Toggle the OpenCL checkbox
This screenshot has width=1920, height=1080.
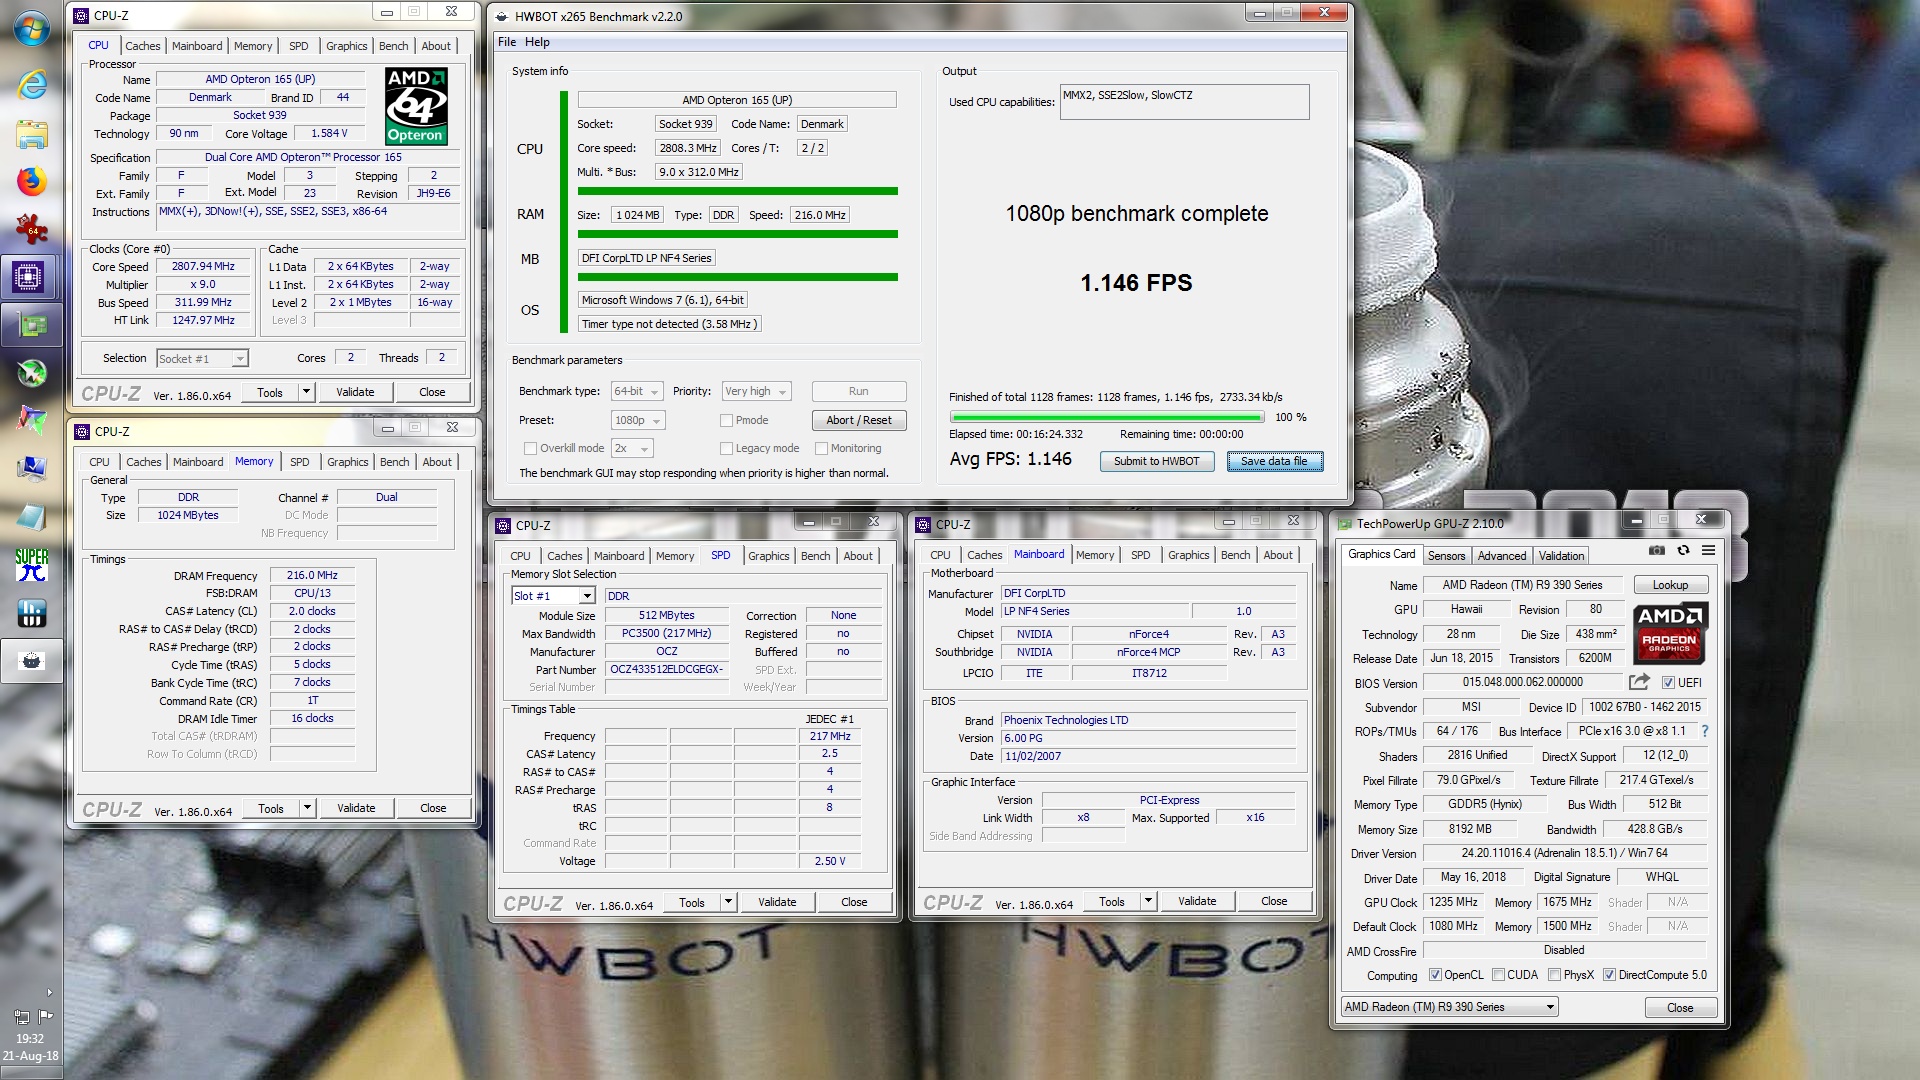[1436, 975]
